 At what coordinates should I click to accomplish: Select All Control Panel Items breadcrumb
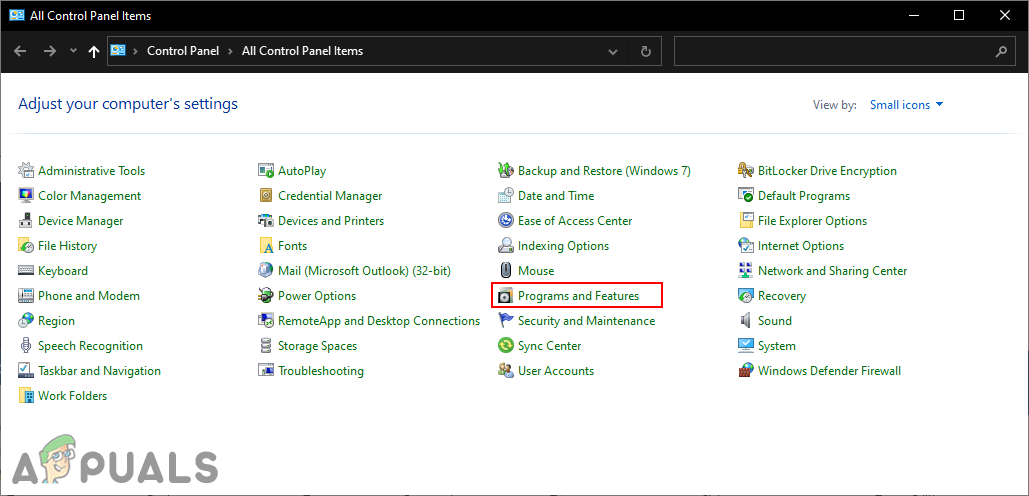(x=302, y=51)
